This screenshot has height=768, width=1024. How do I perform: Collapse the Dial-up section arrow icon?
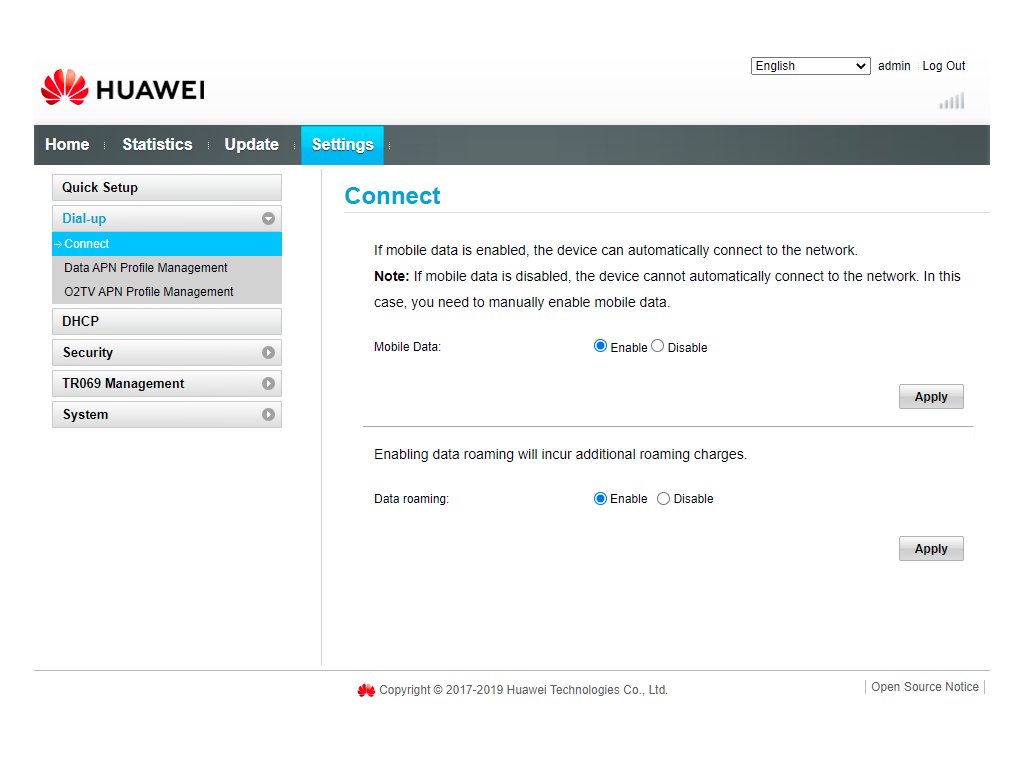(268, 218)
